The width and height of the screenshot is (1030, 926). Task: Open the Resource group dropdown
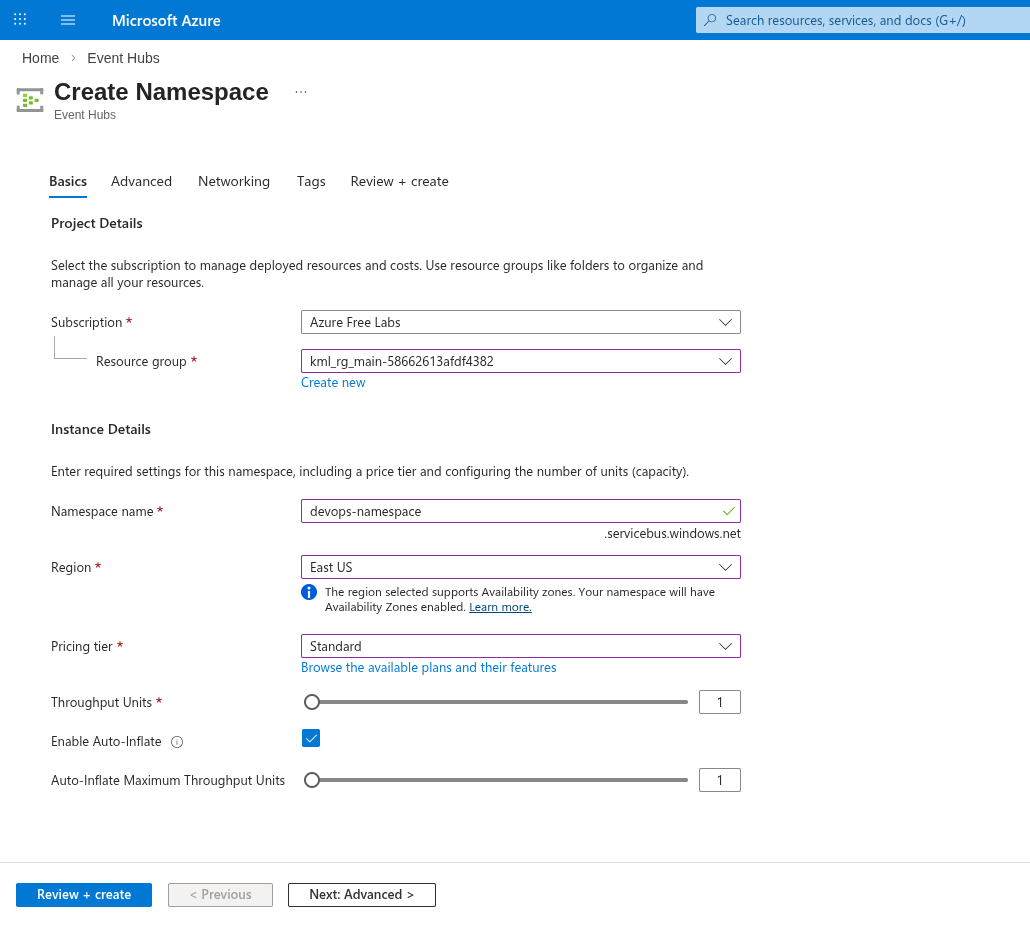pos(520,361)
